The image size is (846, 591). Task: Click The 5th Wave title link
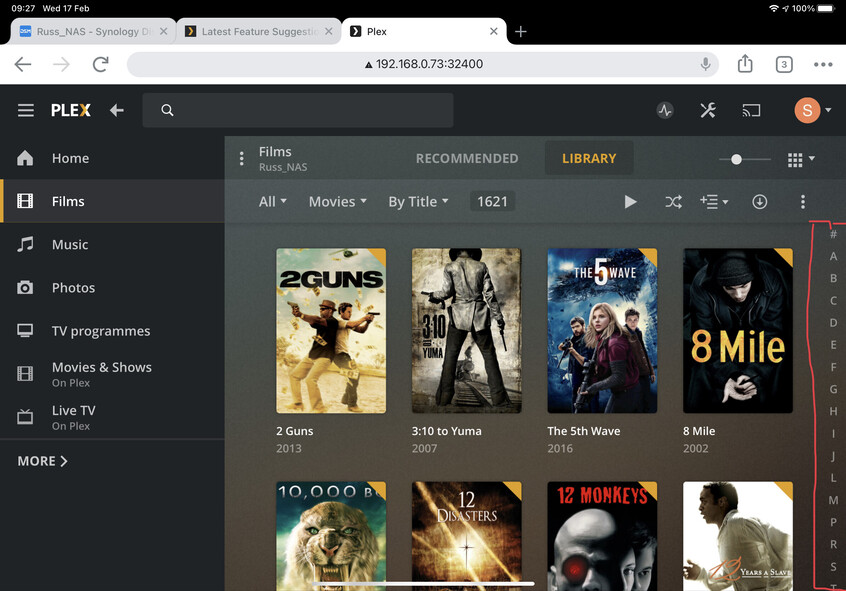point(584,431)
